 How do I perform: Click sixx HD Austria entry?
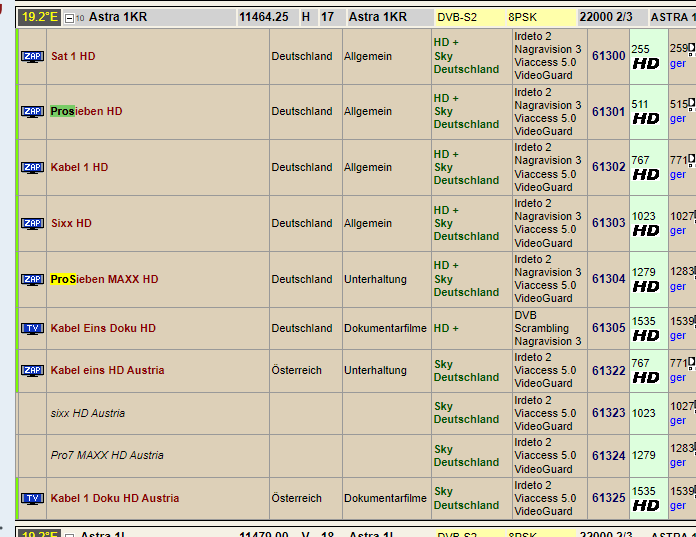coord(88,413)
